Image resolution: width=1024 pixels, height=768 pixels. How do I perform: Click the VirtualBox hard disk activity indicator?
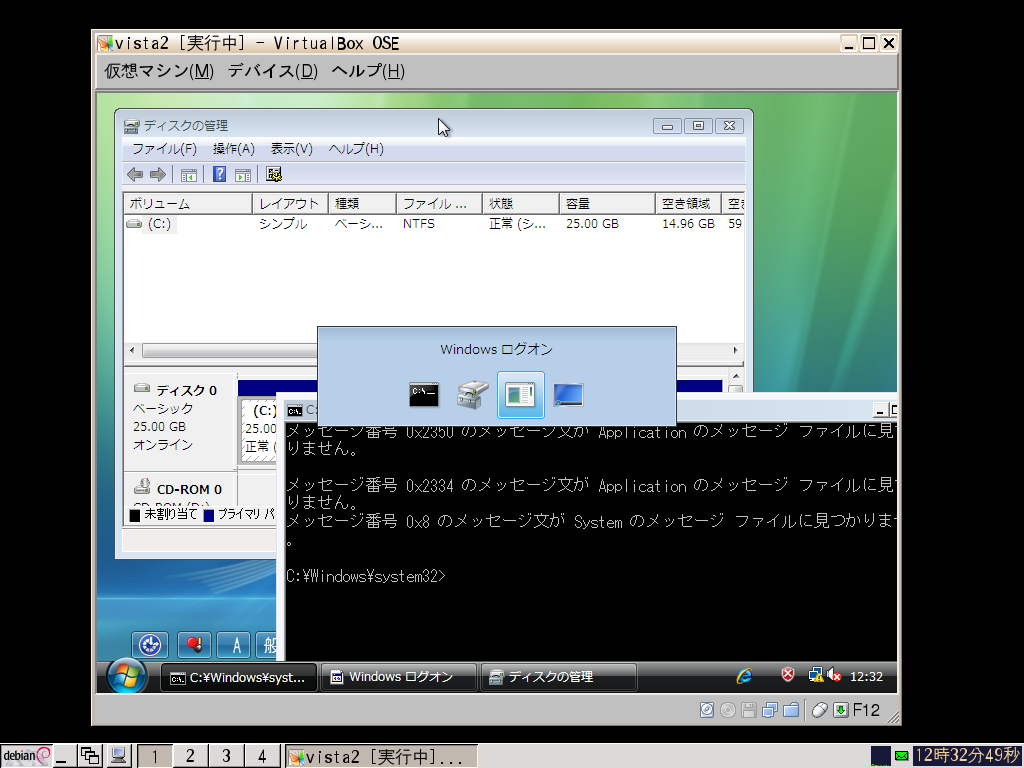click(x=707, y=710)
